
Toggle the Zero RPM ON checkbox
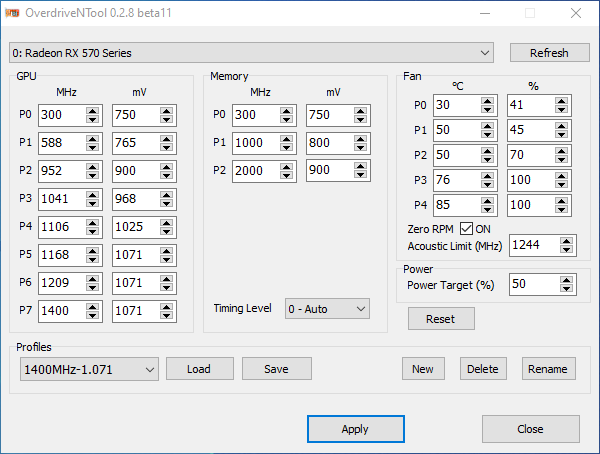pyautogui.click(x=466, y=229)
